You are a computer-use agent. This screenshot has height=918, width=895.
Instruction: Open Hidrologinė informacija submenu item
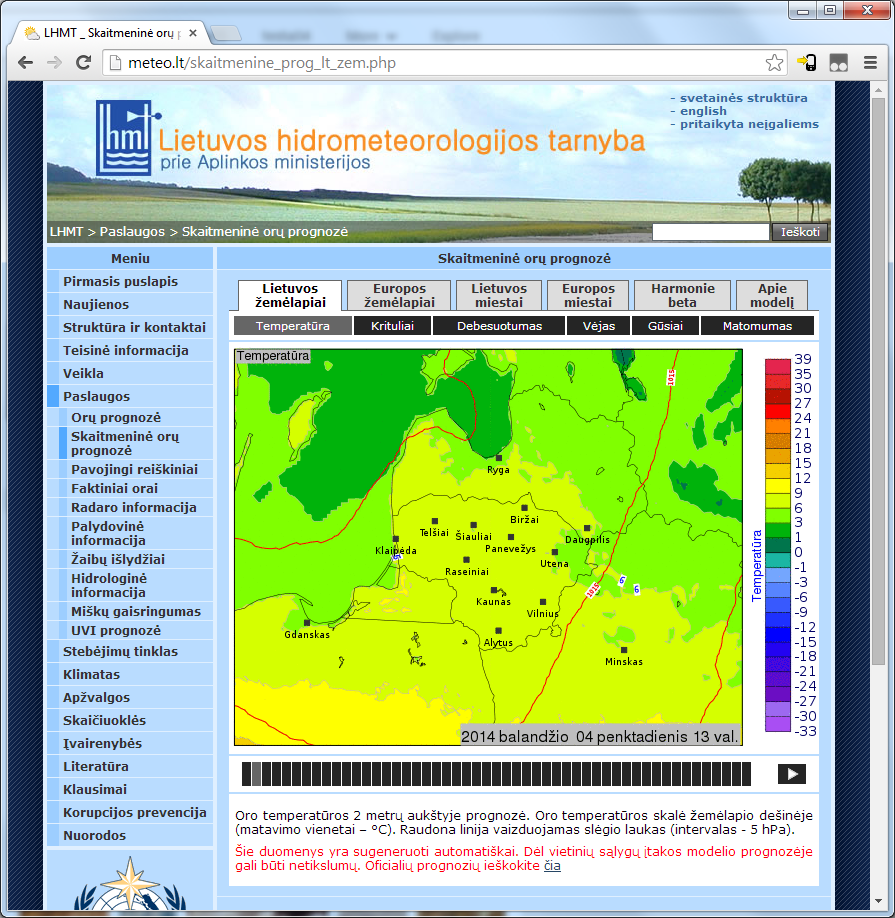(136, 585)
